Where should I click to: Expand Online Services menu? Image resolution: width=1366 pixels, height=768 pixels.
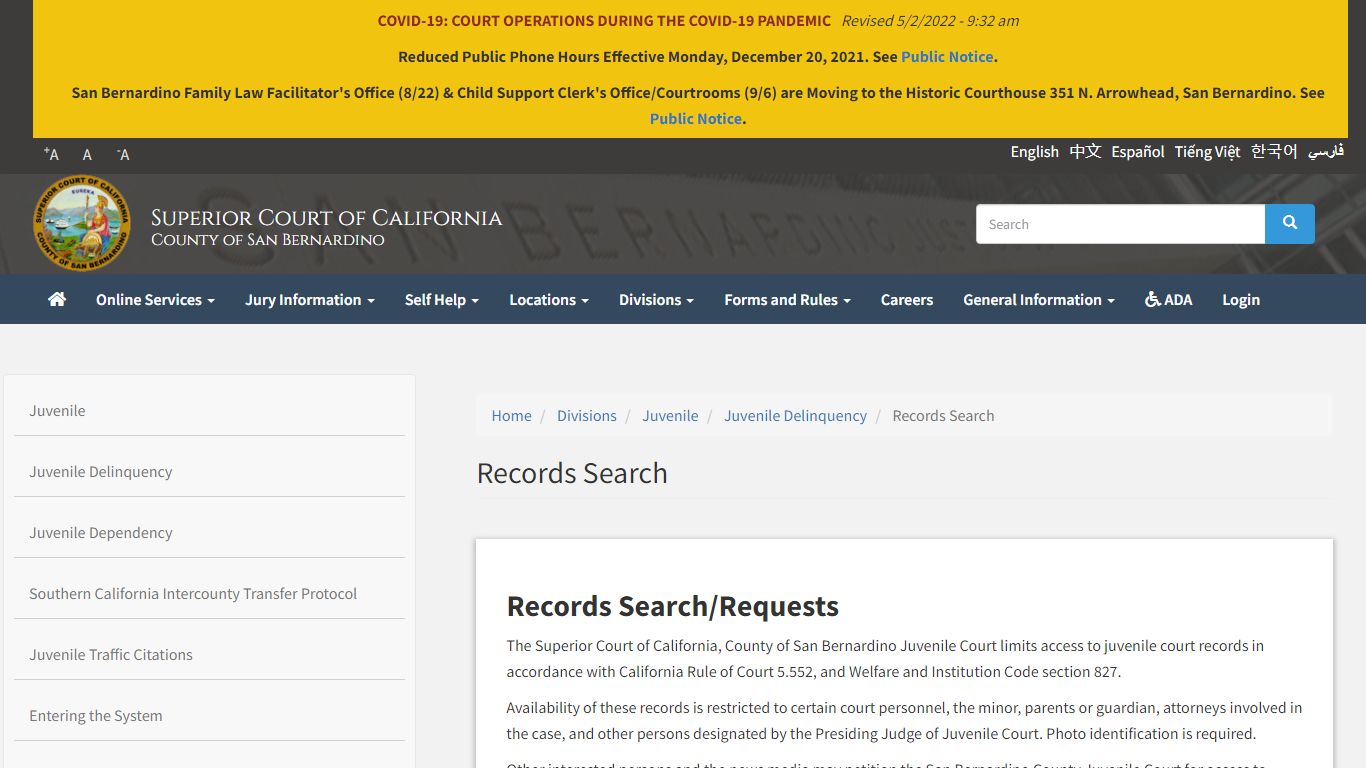point(155,299)
